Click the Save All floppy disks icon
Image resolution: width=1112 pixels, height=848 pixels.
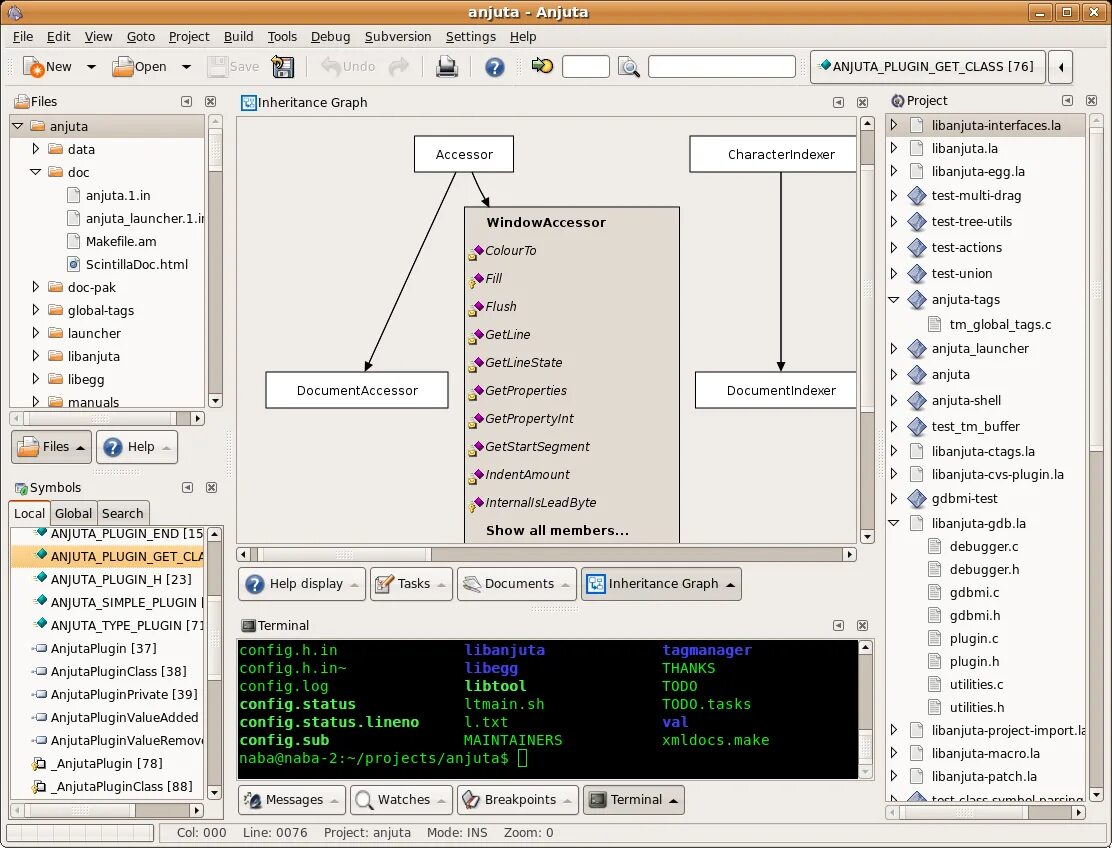[282, 67]
